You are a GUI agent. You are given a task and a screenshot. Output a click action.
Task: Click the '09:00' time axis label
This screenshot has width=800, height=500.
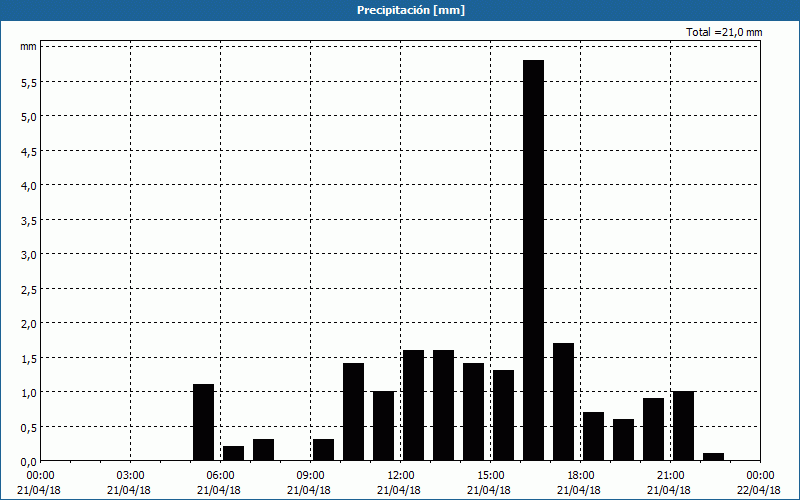click(310, 476)
